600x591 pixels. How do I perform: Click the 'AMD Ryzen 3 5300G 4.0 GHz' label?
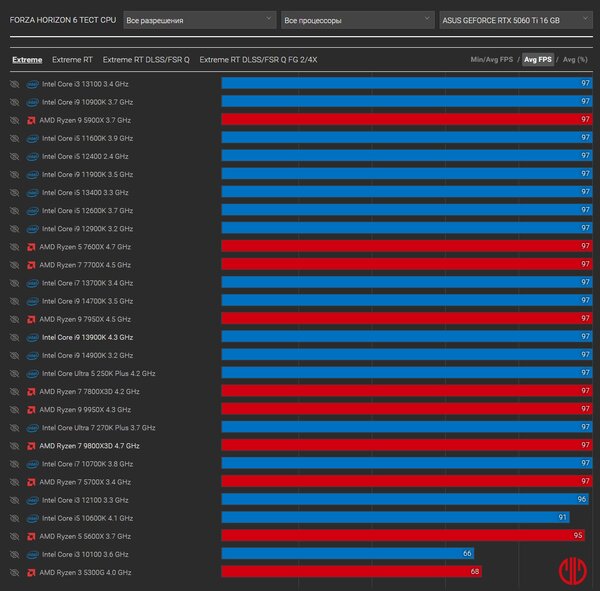click(x=85, y=573)
